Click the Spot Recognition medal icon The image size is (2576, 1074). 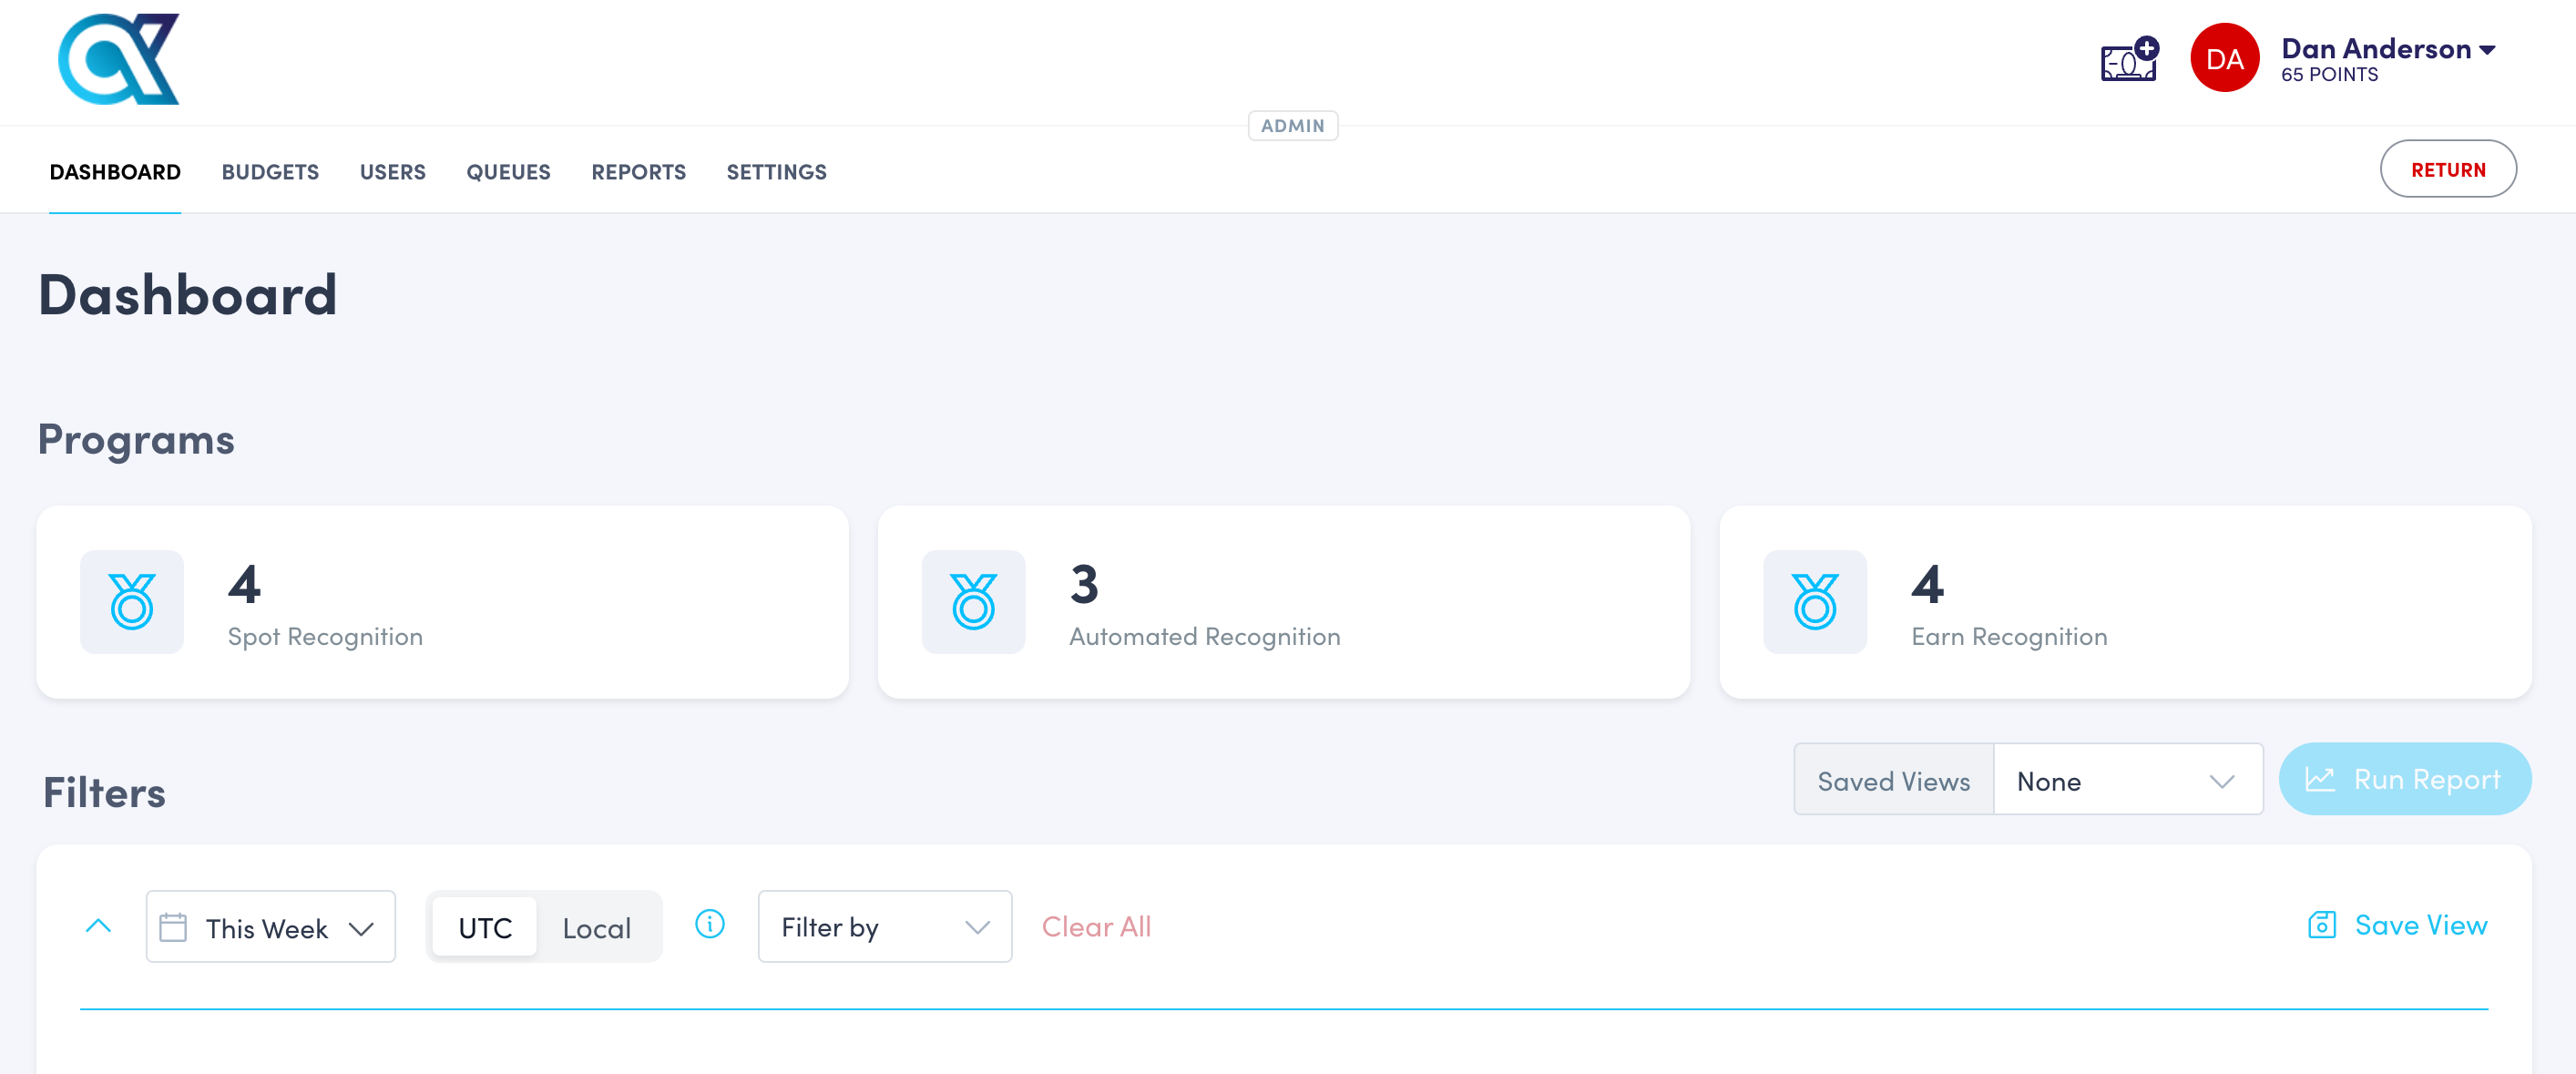[x=131, y=602]
